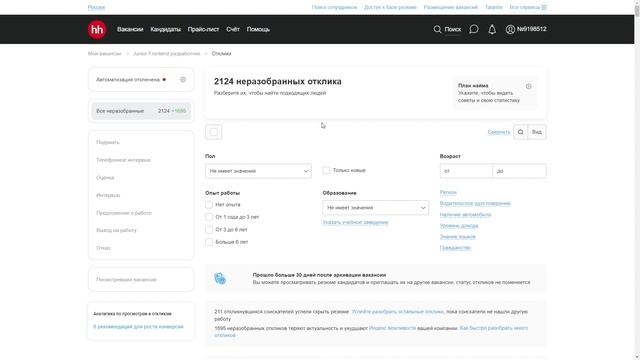Viewport: 640px width, 360px height.
Task: Click Водительское удостоверение filter link
Action: point(475,203)
